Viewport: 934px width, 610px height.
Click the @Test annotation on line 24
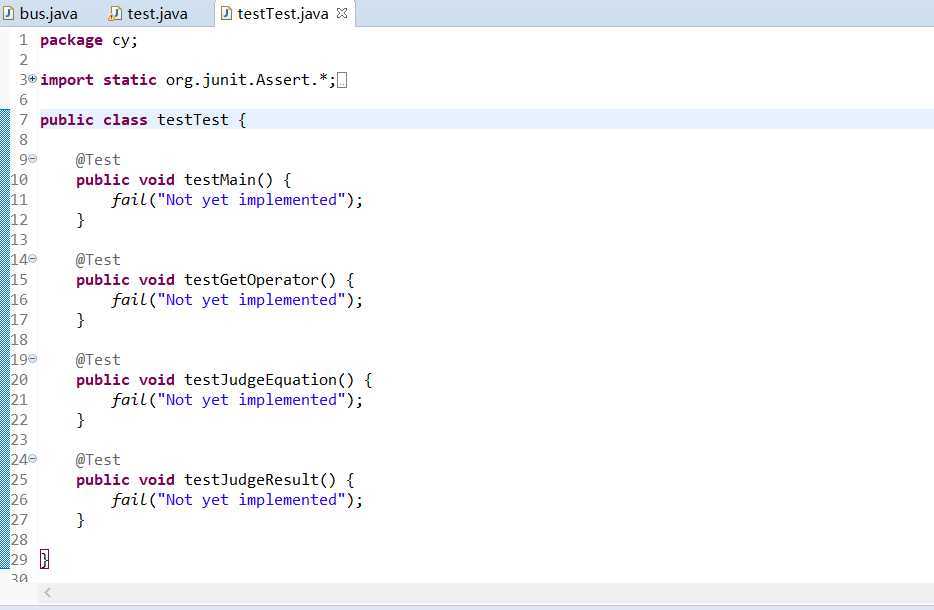[98, 460]
